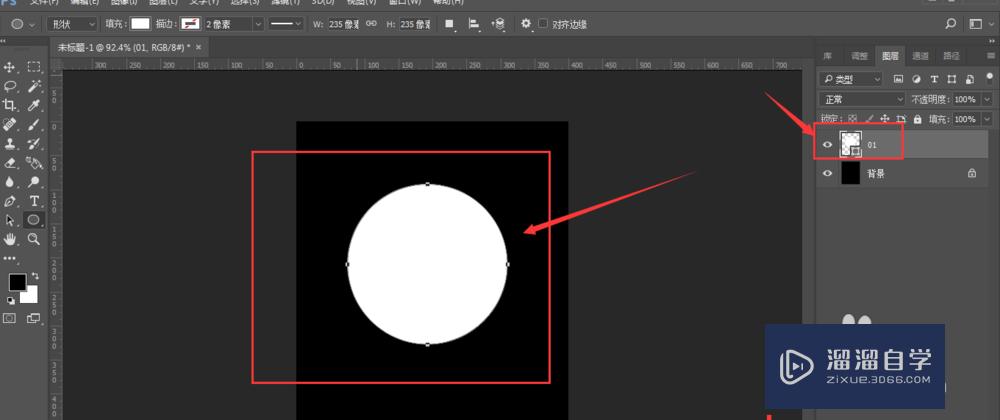Image resolution: width=1000 pixels, height=420 pixels.
Task: Click the Rectangular Marquee tool
Action: pyautogui.click(x=34, y=67)
